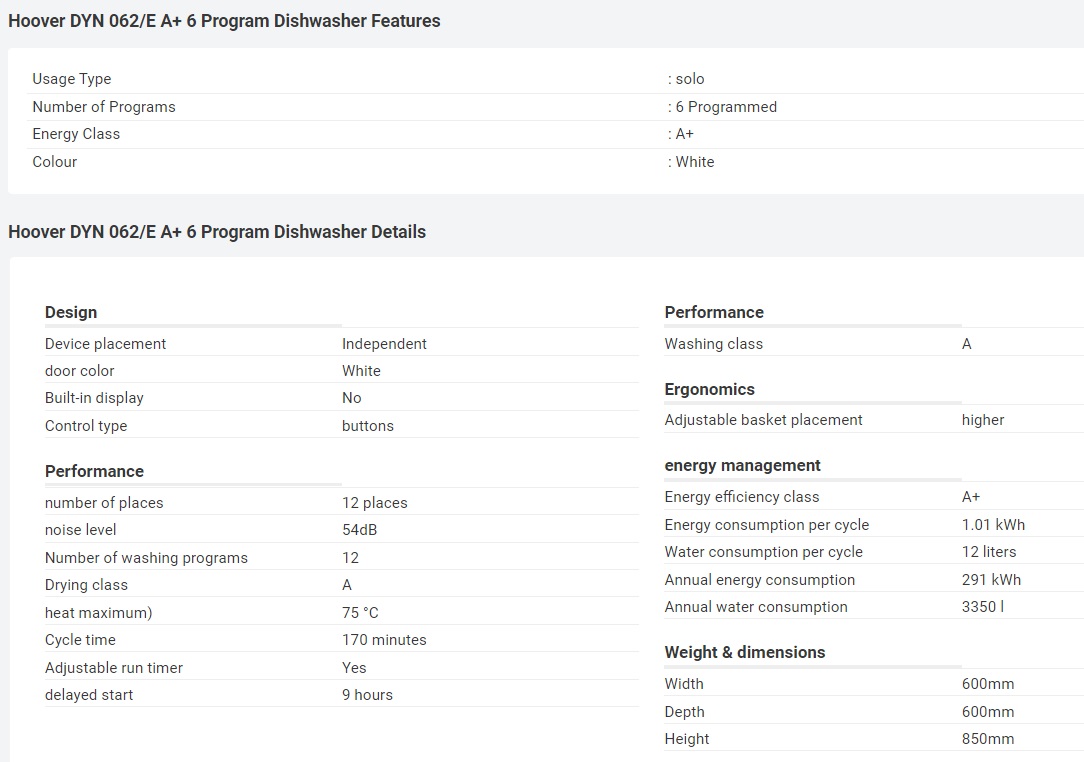Click the Colour row label
Image resolution: width=1084 pixels, height=762 pixels.
pyautogui.click(x=55, y=162)
